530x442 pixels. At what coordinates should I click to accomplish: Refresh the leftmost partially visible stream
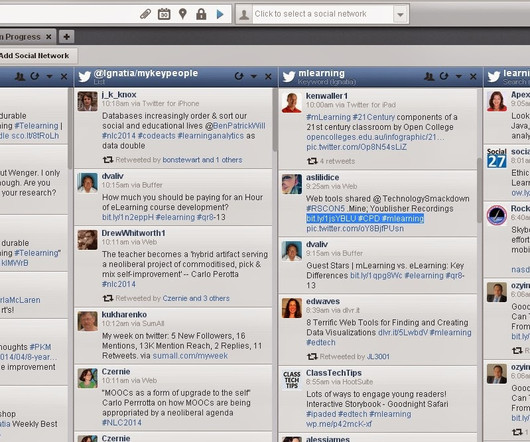tap(34, 76)
